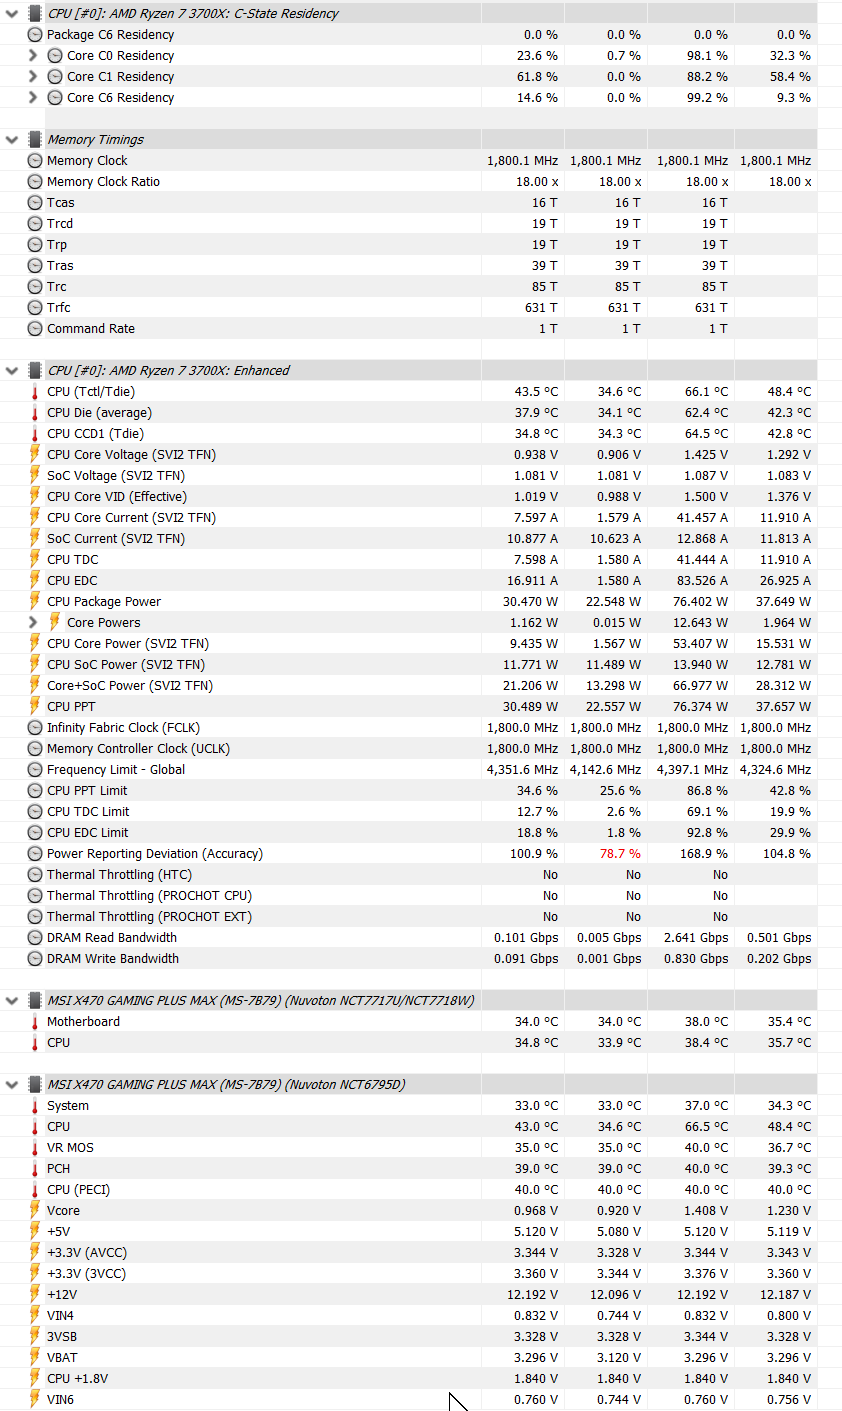Image resolution: width=842 pixels, height=1411 pixels.
Task: Expand the Core C0 Residency row
Action: 33,56
